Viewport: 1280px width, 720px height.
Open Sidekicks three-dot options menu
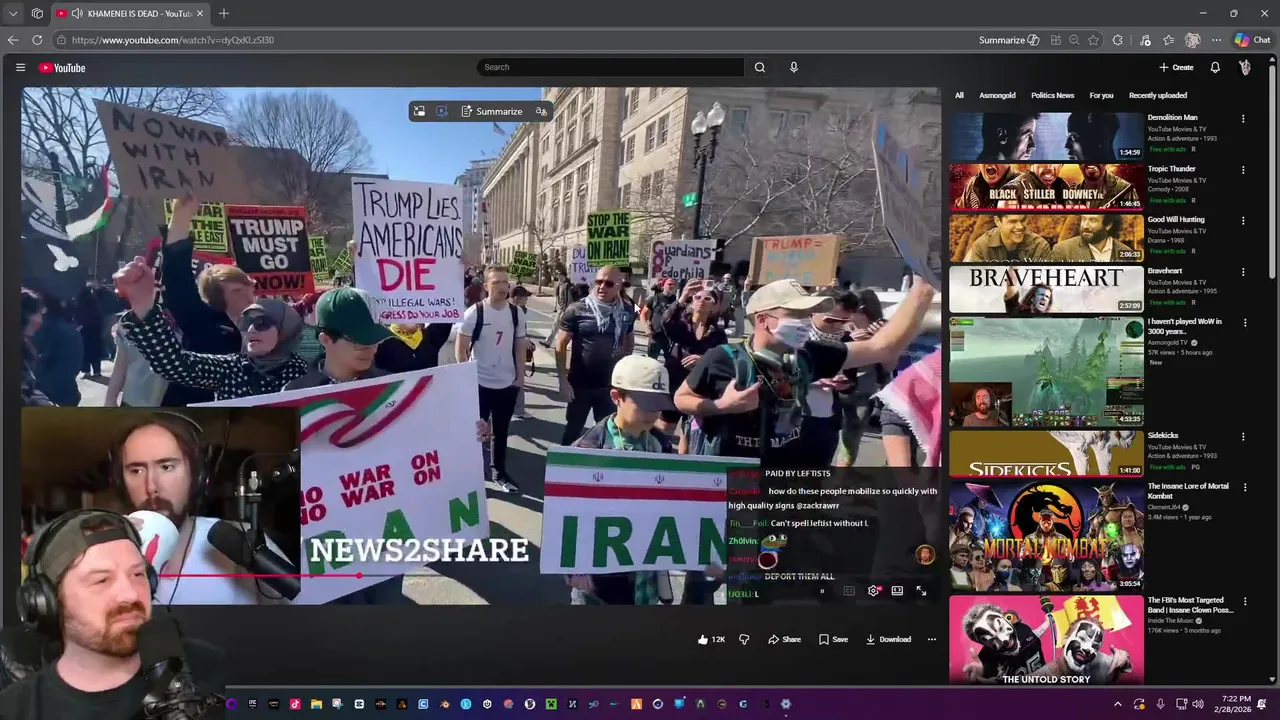point(1244,437)
